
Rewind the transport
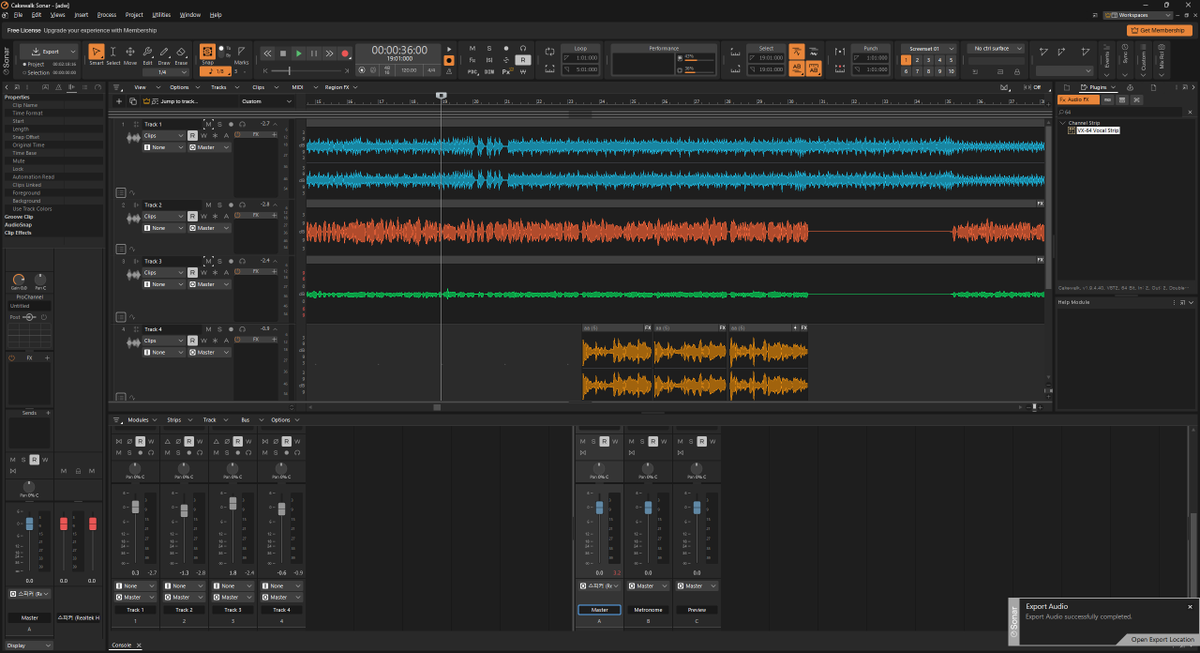(x=268, y=53)
